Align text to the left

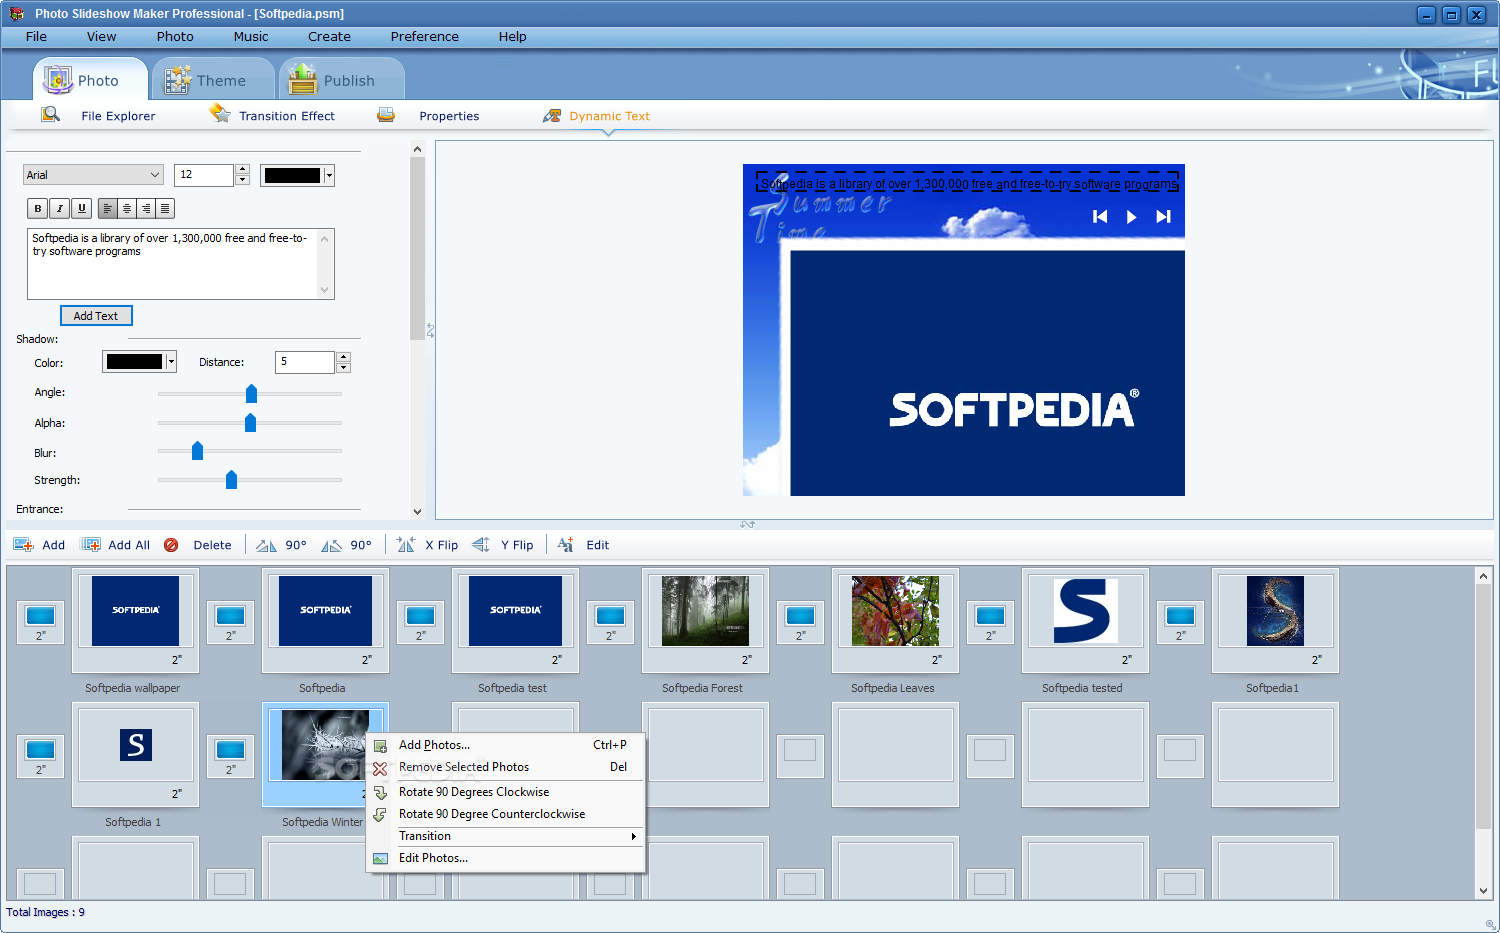108,208
